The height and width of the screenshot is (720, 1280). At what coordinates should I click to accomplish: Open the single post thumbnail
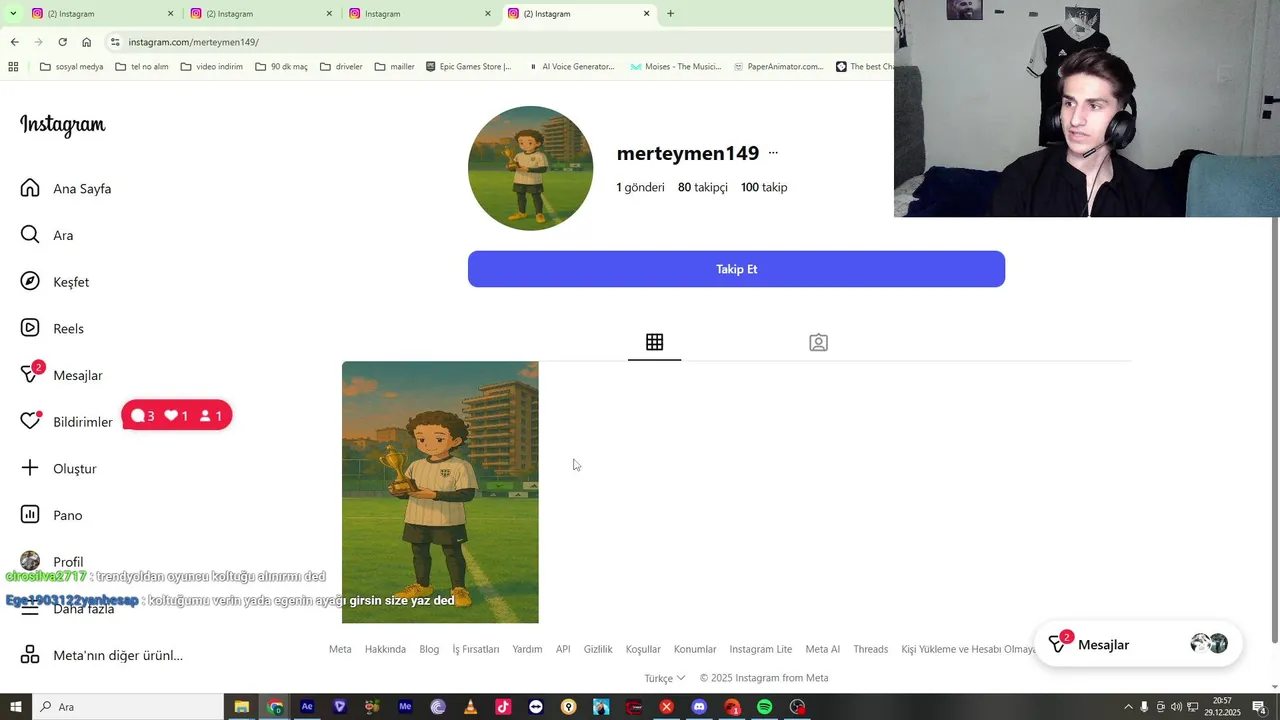pos(440,492)
